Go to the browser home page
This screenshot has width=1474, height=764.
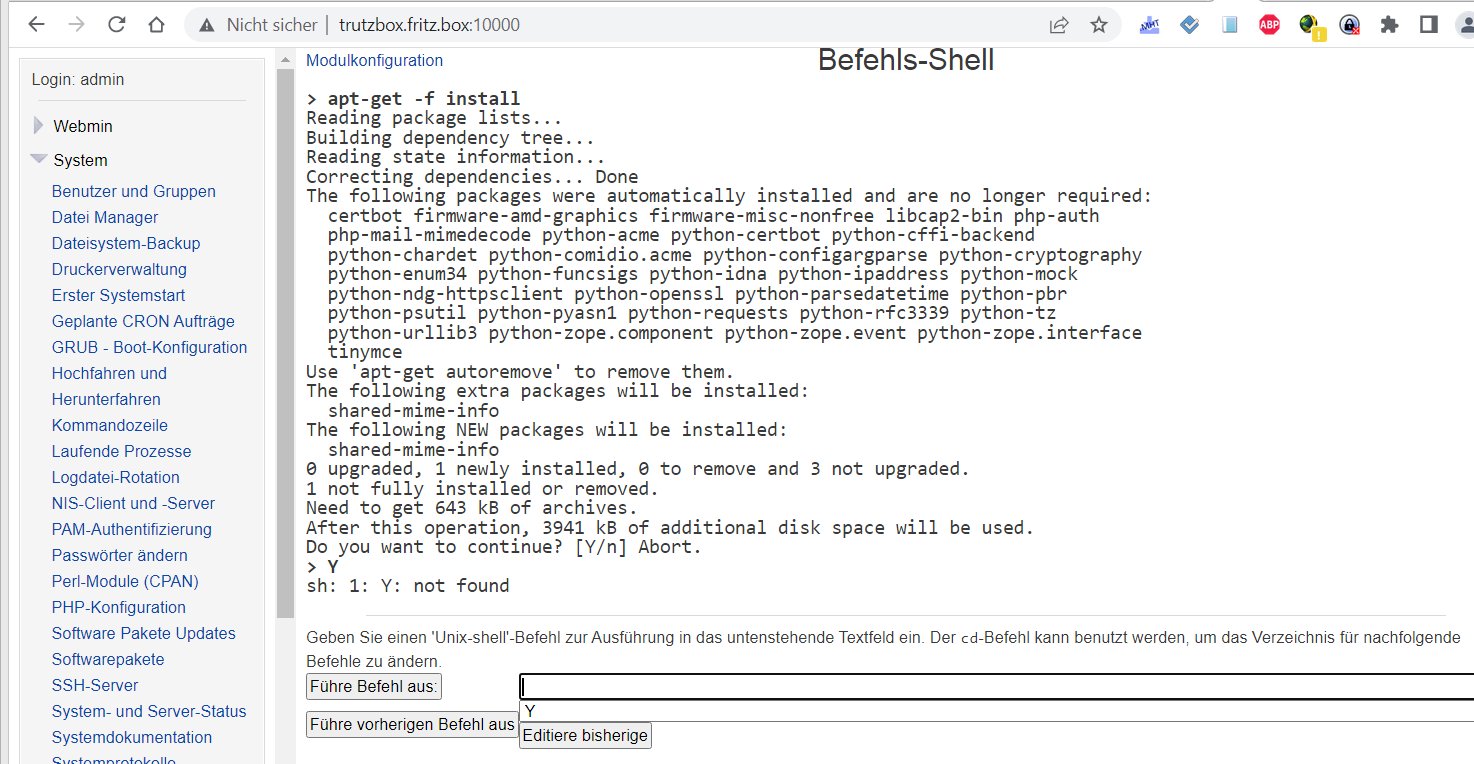pyautogui.click(x=155, y=25)
